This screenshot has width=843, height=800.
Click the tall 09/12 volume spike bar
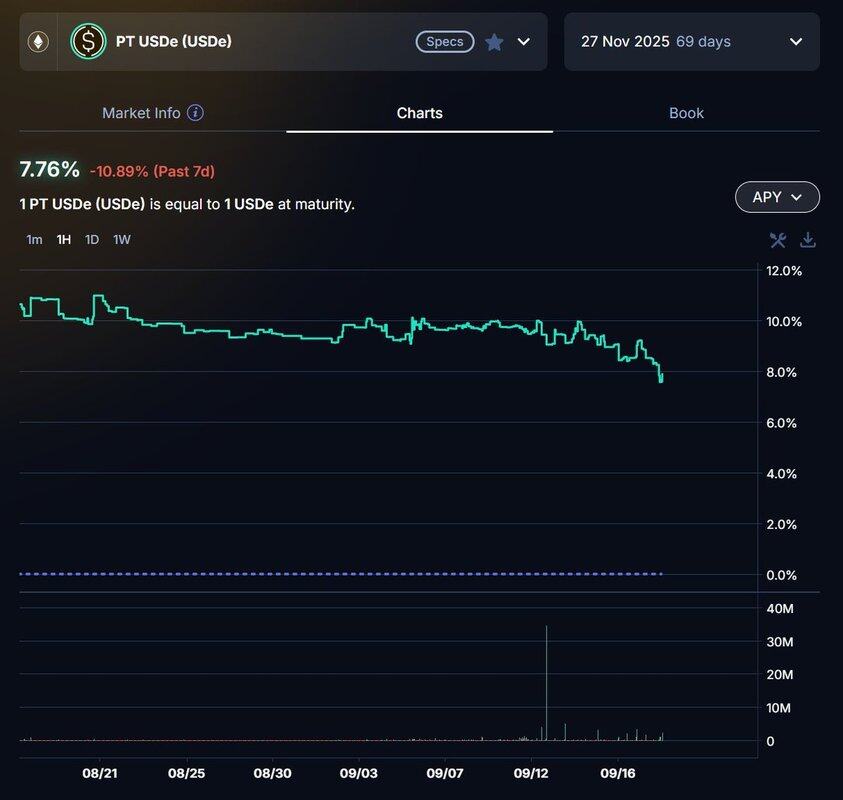[546, 683]
